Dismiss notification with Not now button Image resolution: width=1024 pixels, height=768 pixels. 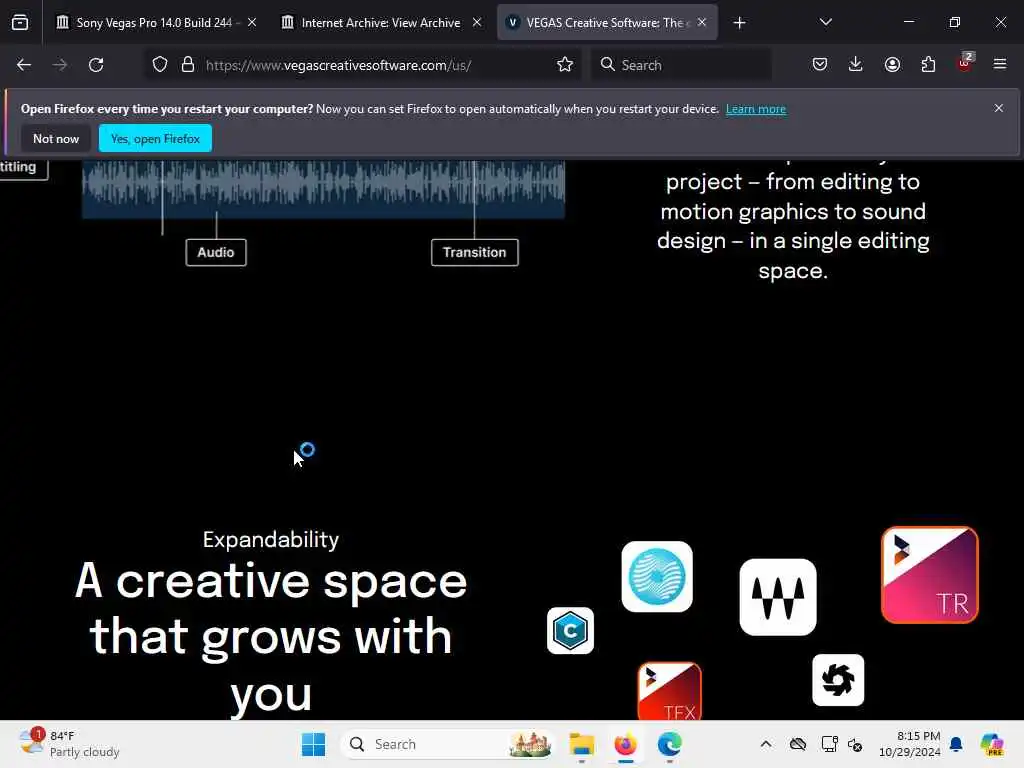56,138
